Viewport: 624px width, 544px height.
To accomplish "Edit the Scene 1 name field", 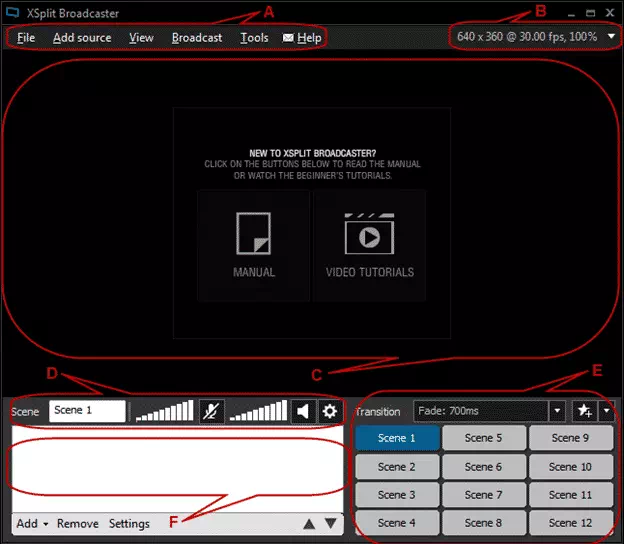I will (x=87, y=411).
